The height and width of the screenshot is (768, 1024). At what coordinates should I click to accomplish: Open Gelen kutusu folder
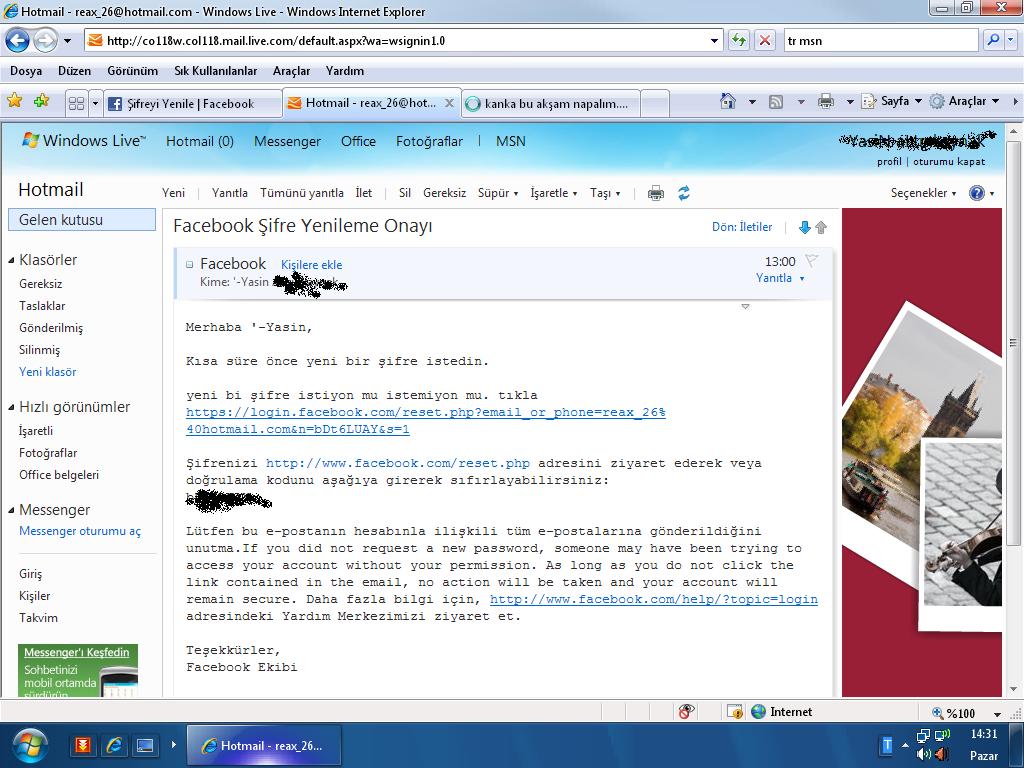(x=82, y=219)
